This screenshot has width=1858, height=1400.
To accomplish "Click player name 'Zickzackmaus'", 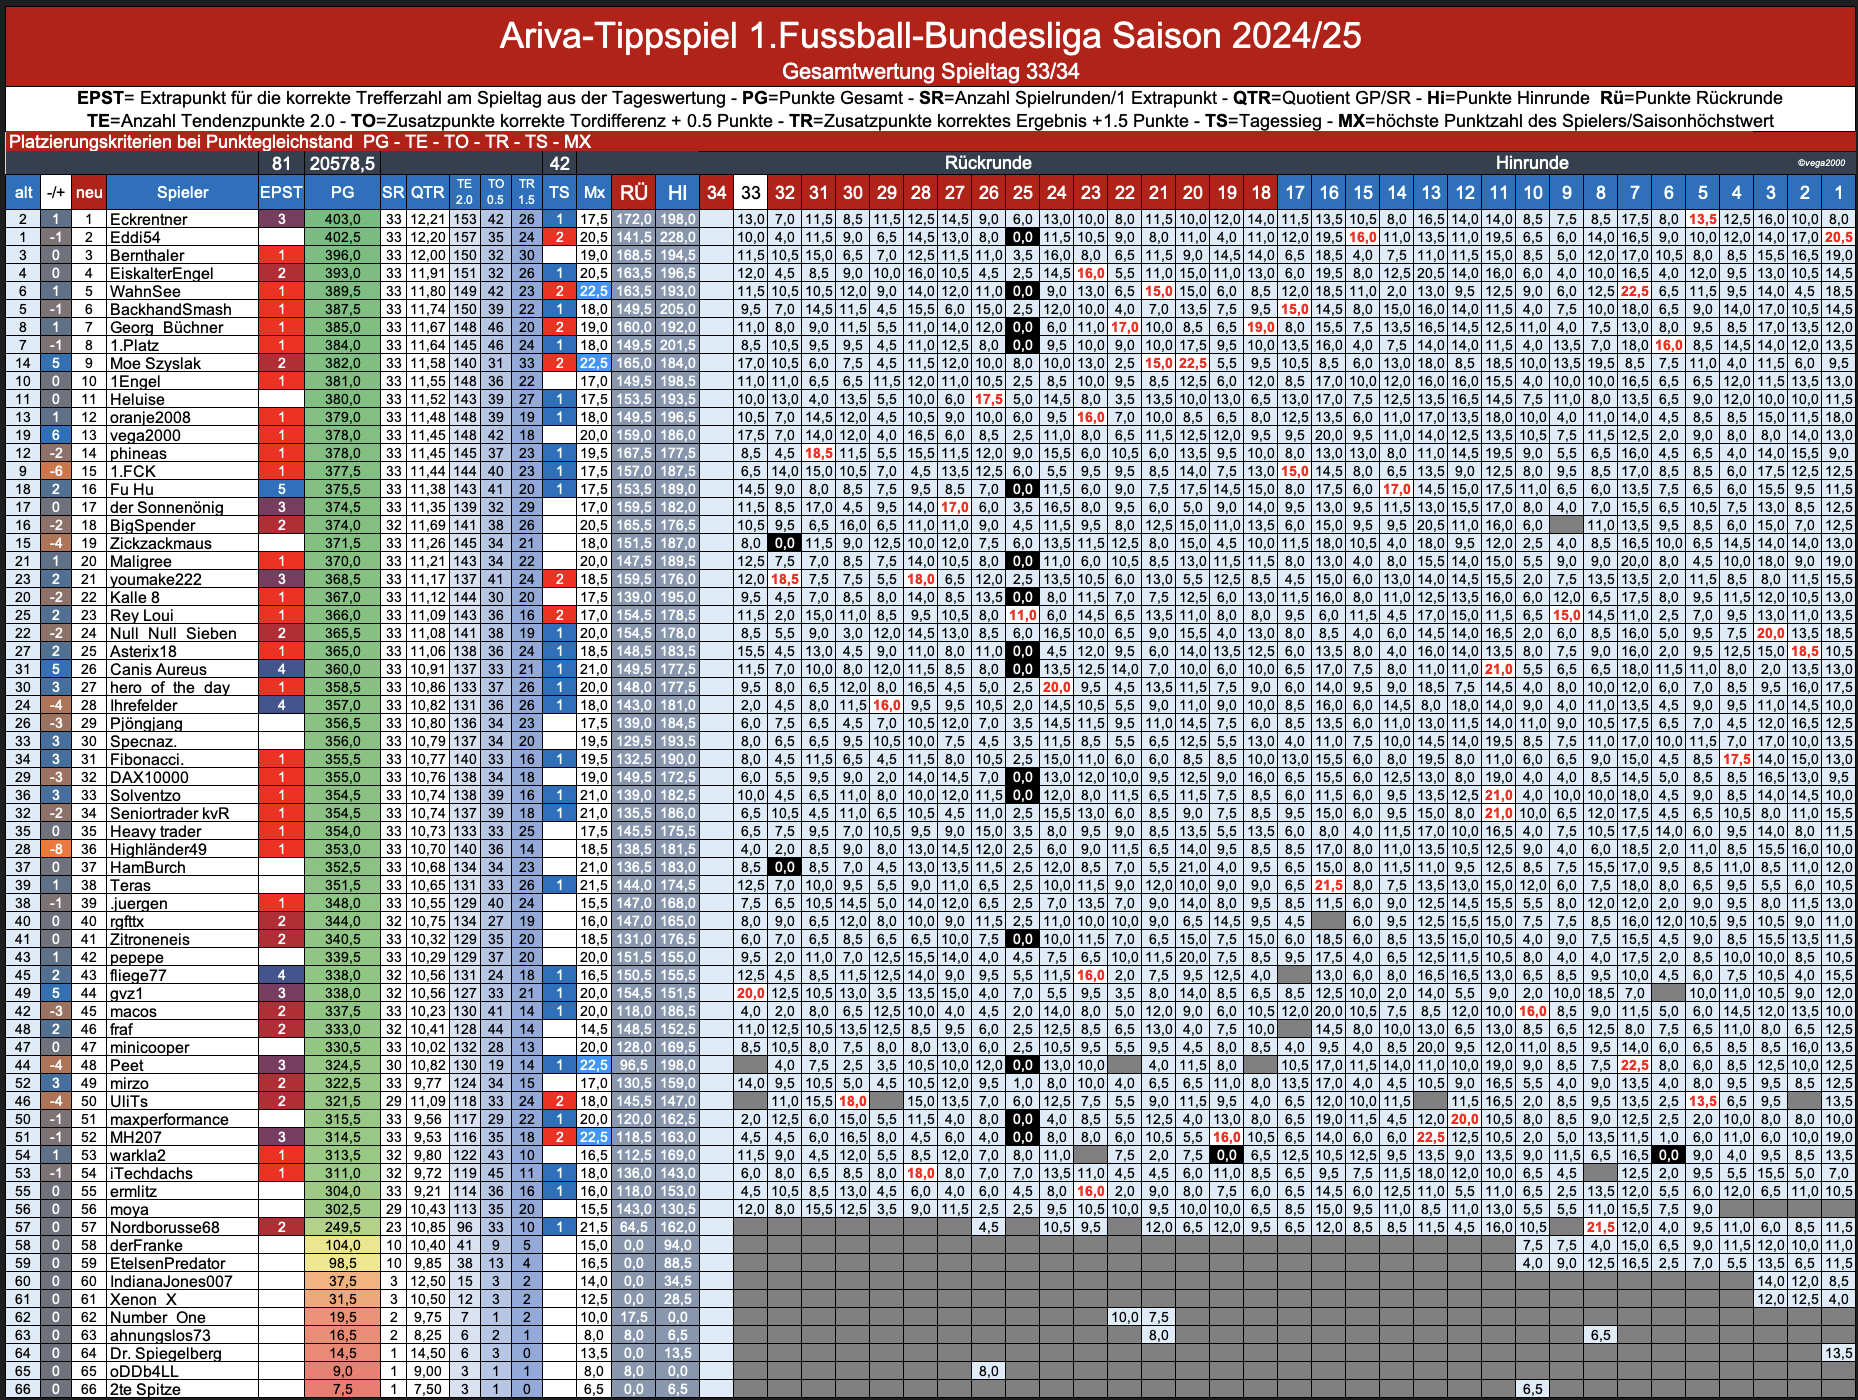I will 160,543.
